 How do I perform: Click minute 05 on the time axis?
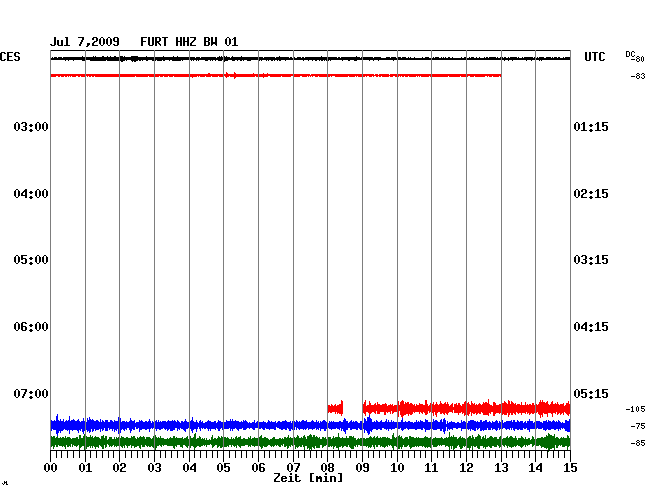223,467
